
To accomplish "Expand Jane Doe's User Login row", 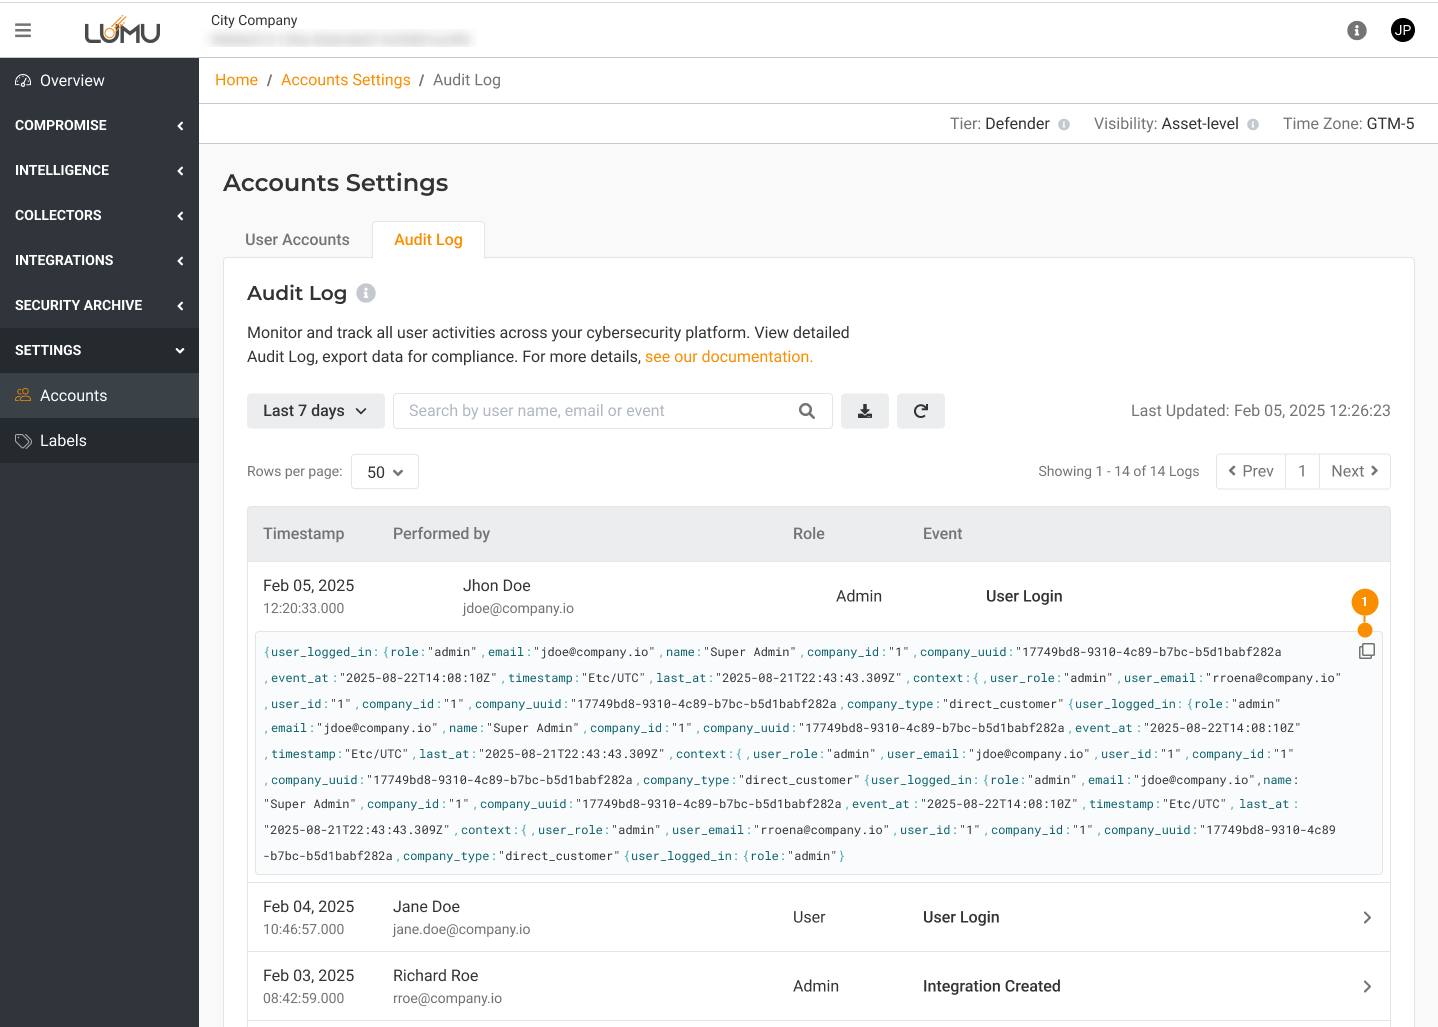I will point(1367,917).
